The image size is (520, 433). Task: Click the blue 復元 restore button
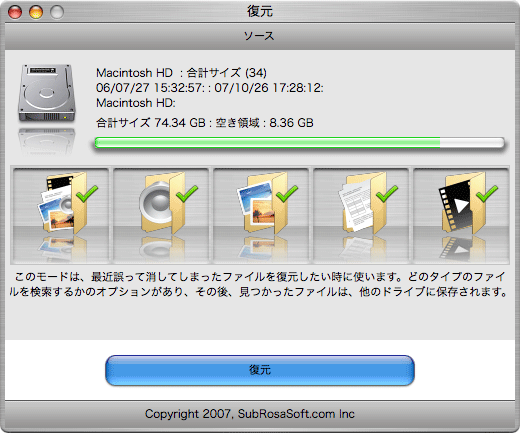260,370
